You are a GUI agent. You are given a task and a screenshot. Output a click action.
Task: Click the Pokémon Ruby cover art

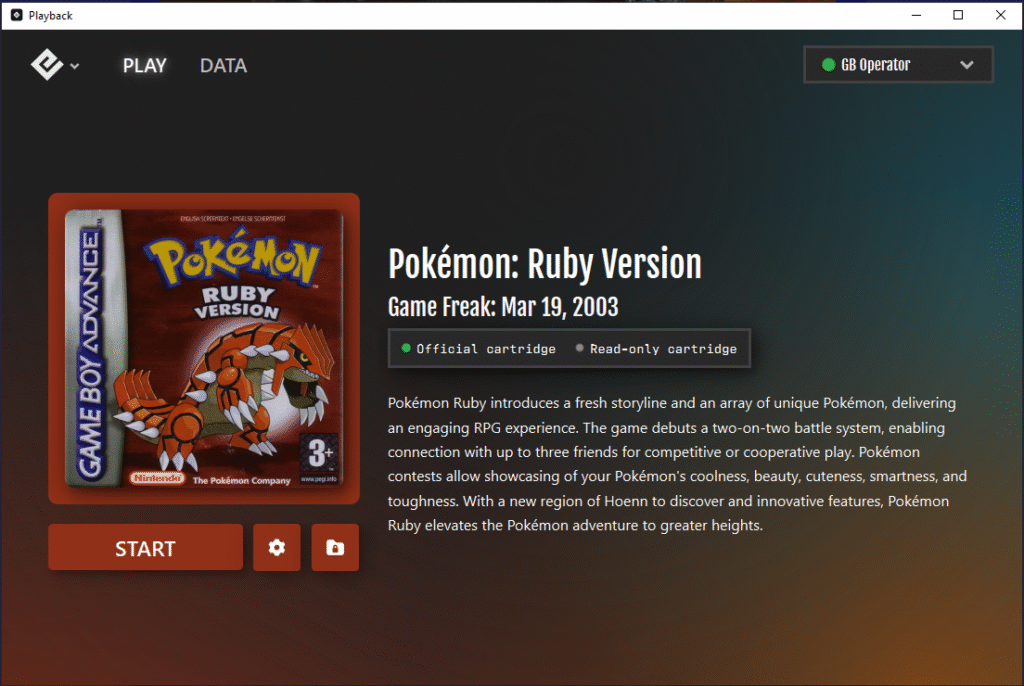203,347
